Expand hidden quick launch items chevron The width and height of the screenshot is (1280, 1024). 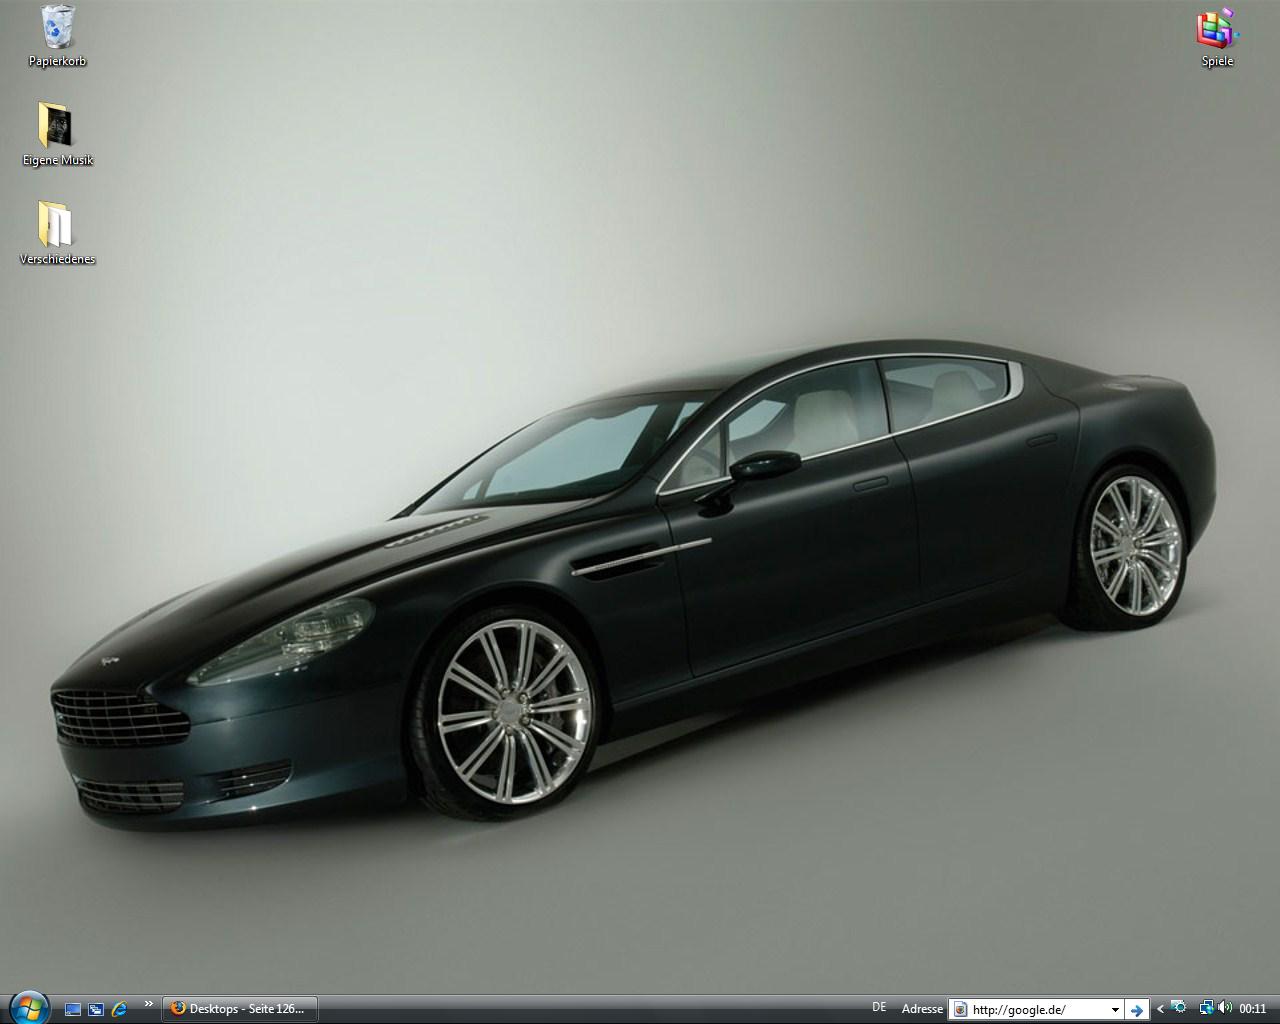tap(149, 1004)
